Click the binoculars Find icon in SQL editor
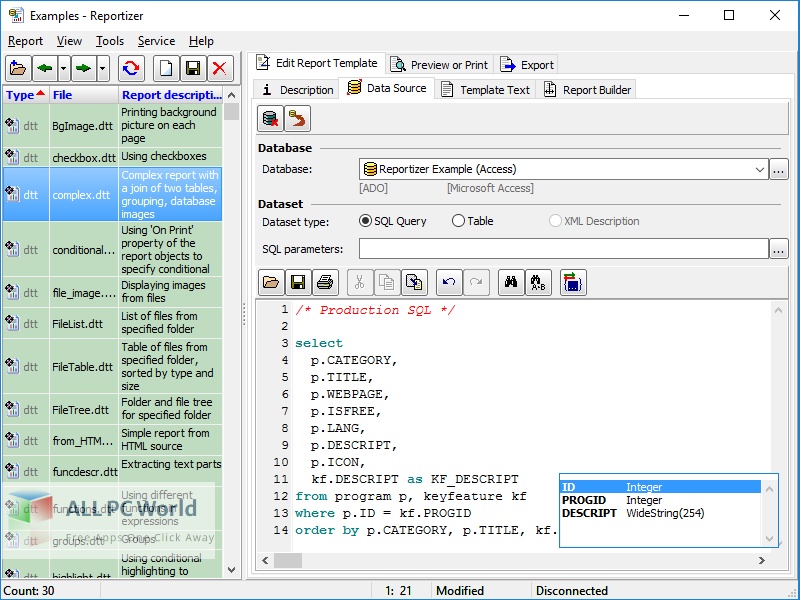Image resolution: width=800 pixels, height=600 pixels. tap(510, 283)
